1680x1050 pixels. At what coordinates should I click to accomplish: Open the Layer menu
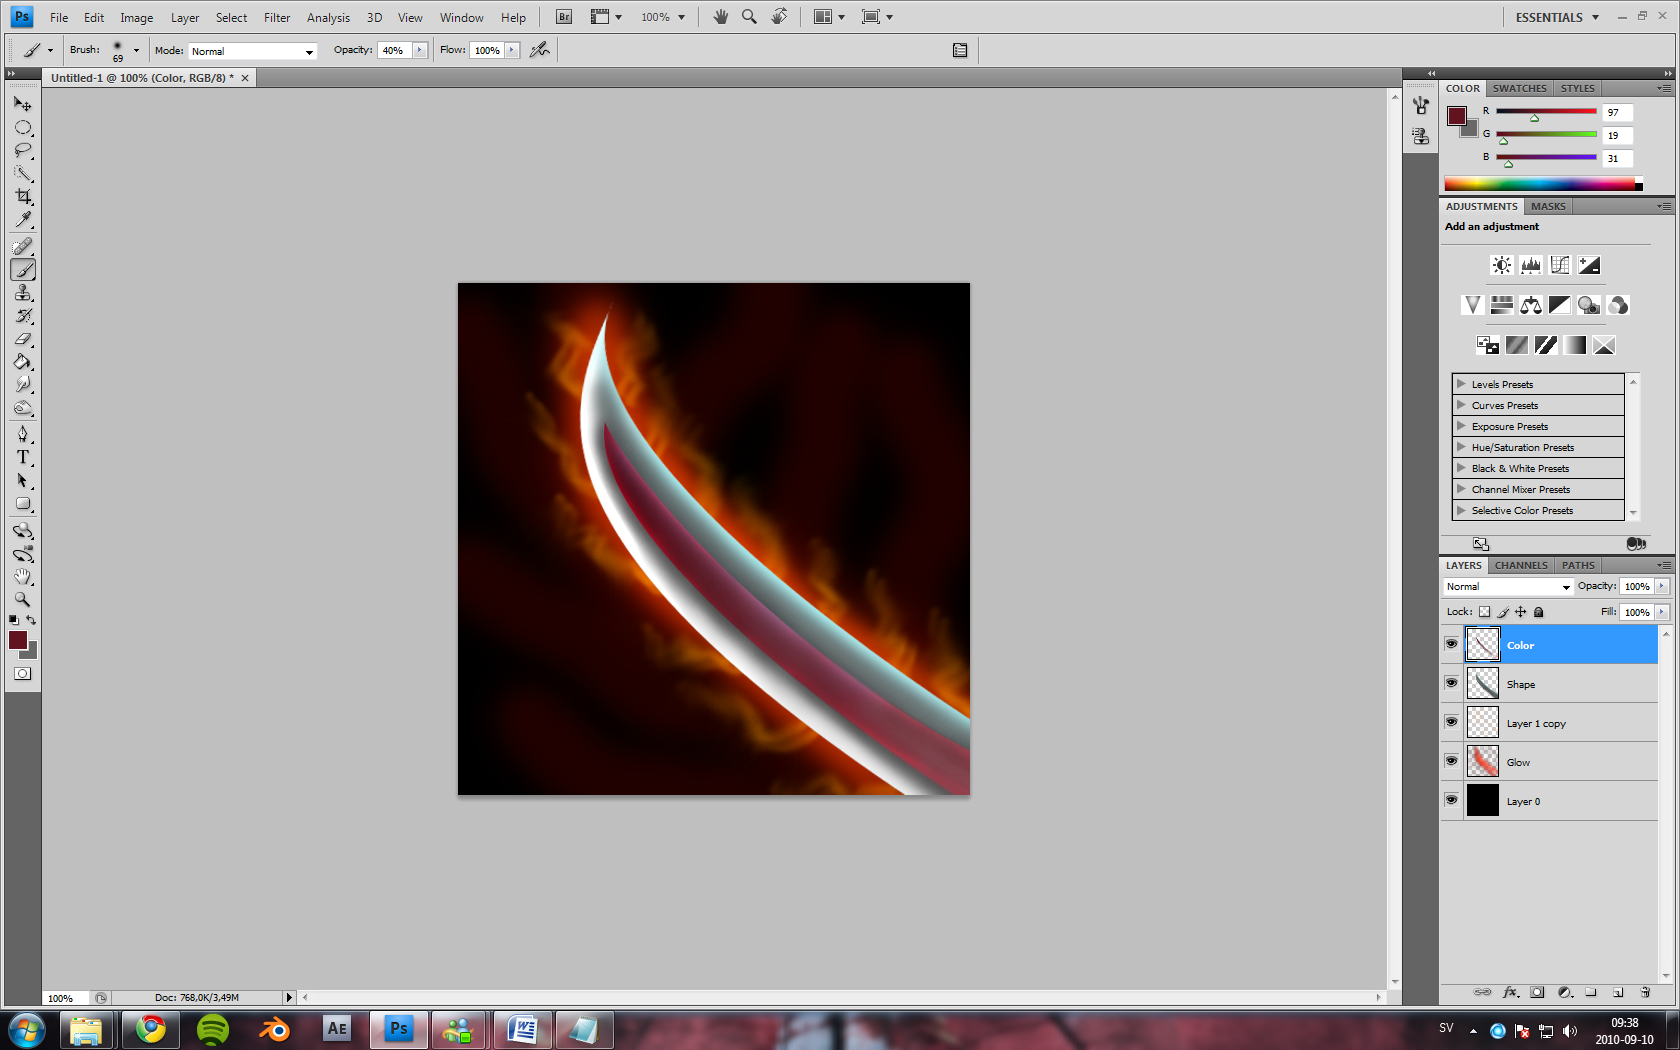click(x=185, y=18)
